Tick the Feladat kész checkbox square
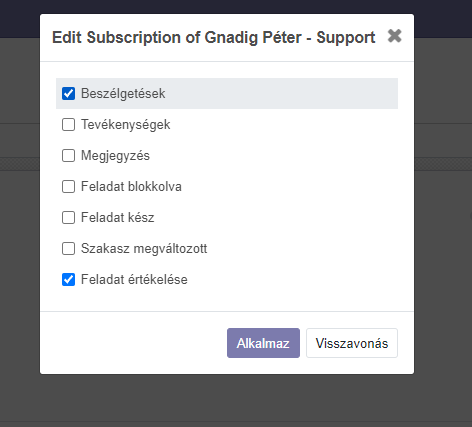This screenshot has width=472, height=427. coord(68,218)
